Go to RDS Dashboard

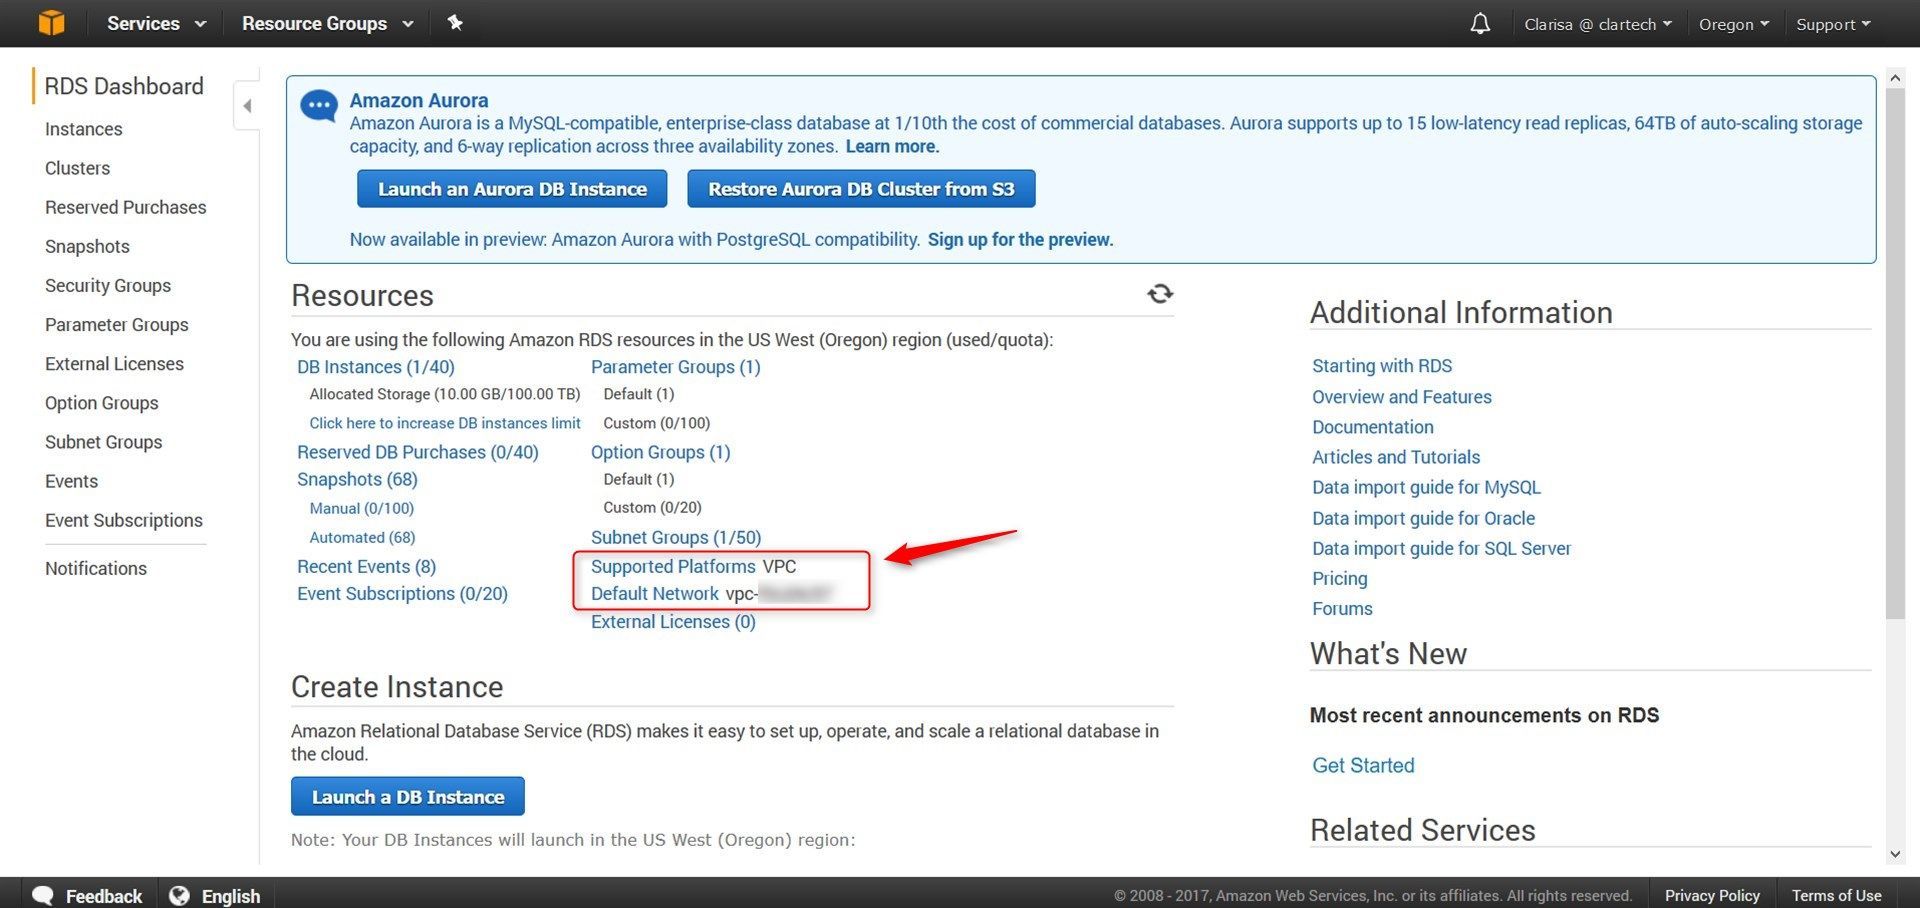coord(124,86)
